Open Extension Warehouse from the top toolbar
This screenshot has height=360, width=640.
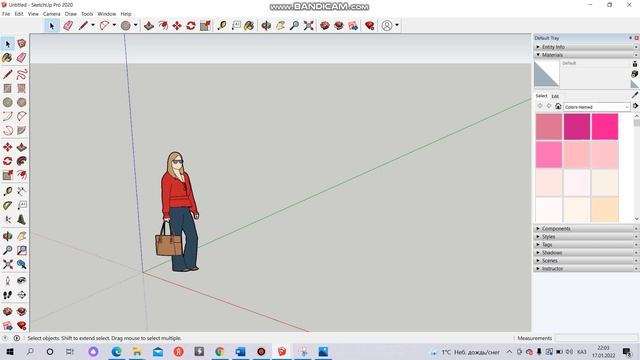coord(339,26)
